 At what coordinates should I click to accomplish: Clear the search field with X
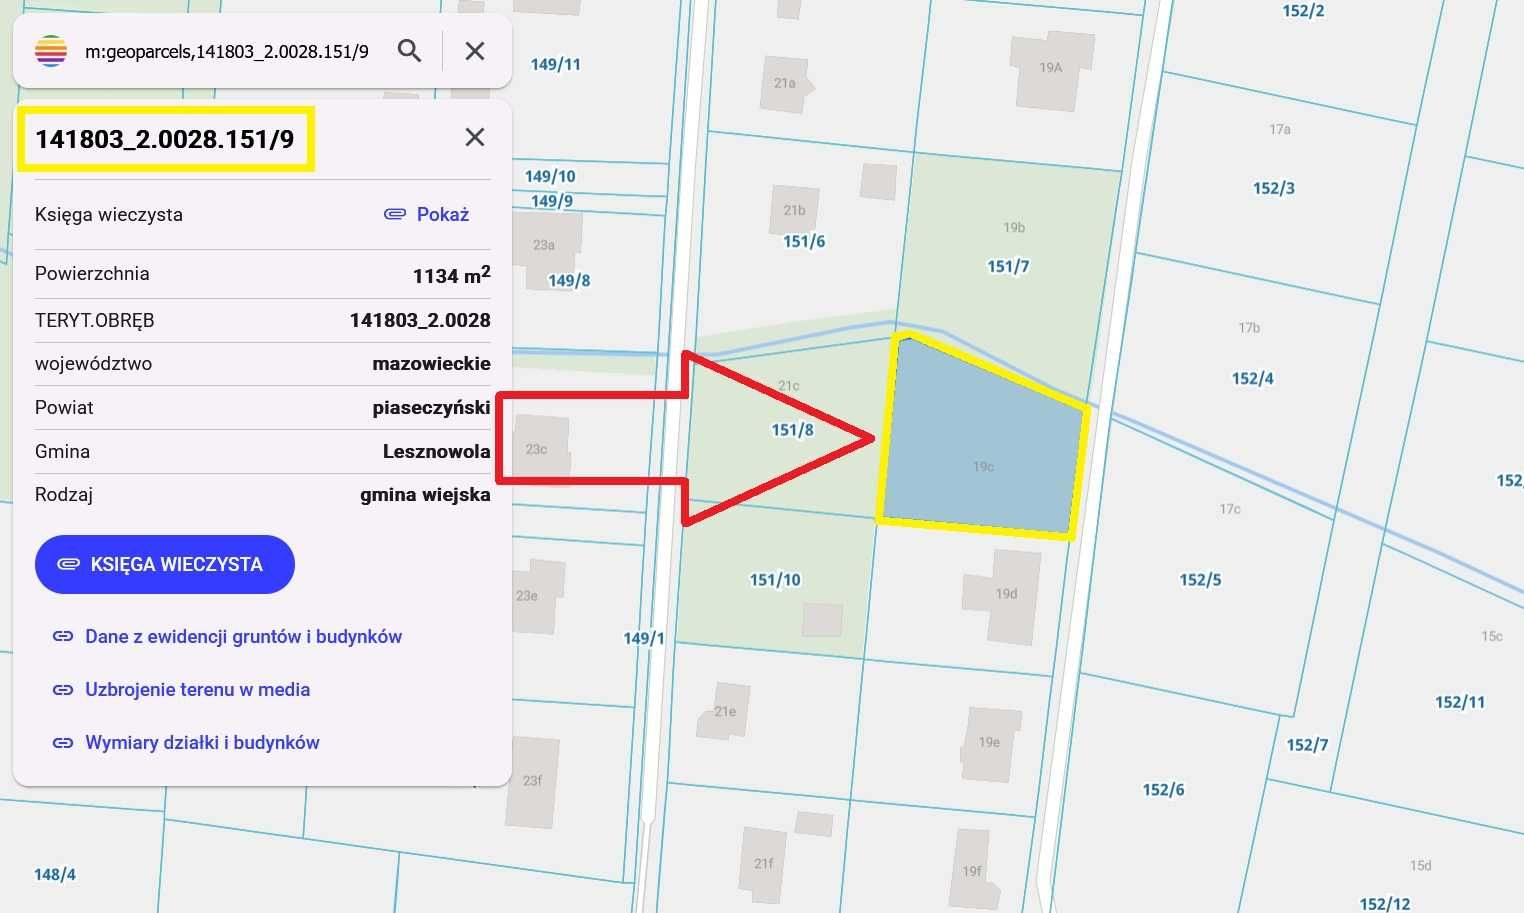pos(475,51)
